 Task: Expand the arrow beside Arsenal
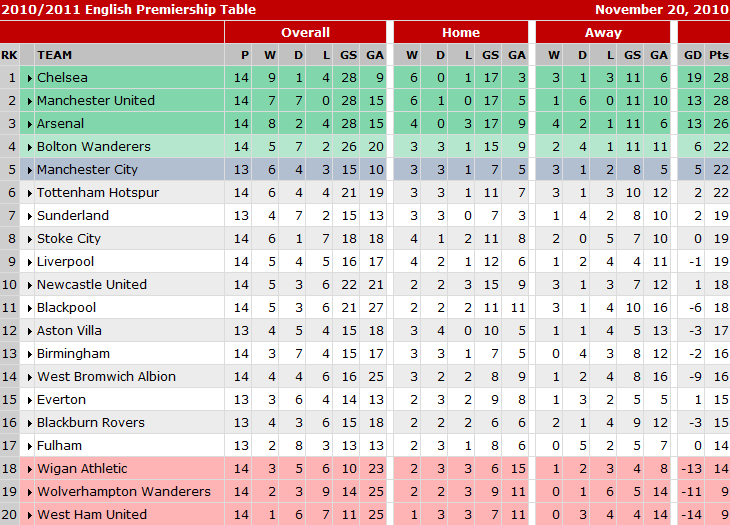(x=29, y=124)
